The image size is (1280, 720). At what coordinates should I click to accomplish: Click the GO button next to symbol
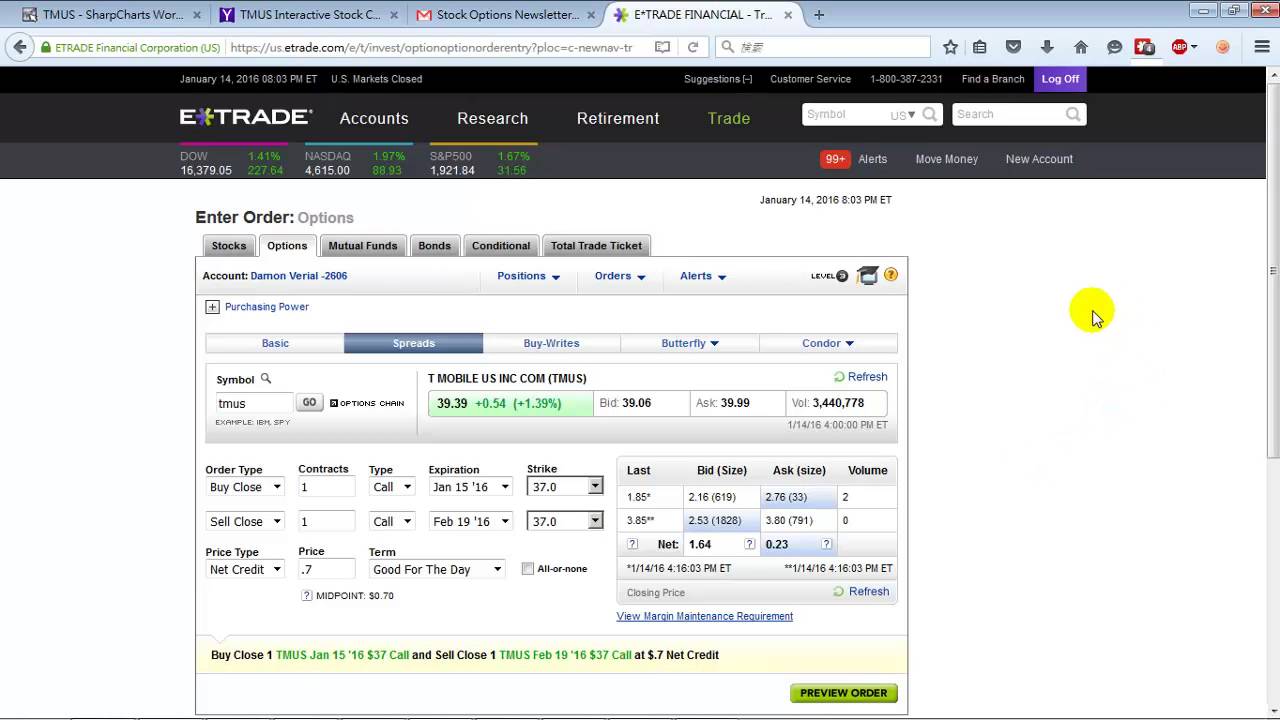tap(309, 402)
